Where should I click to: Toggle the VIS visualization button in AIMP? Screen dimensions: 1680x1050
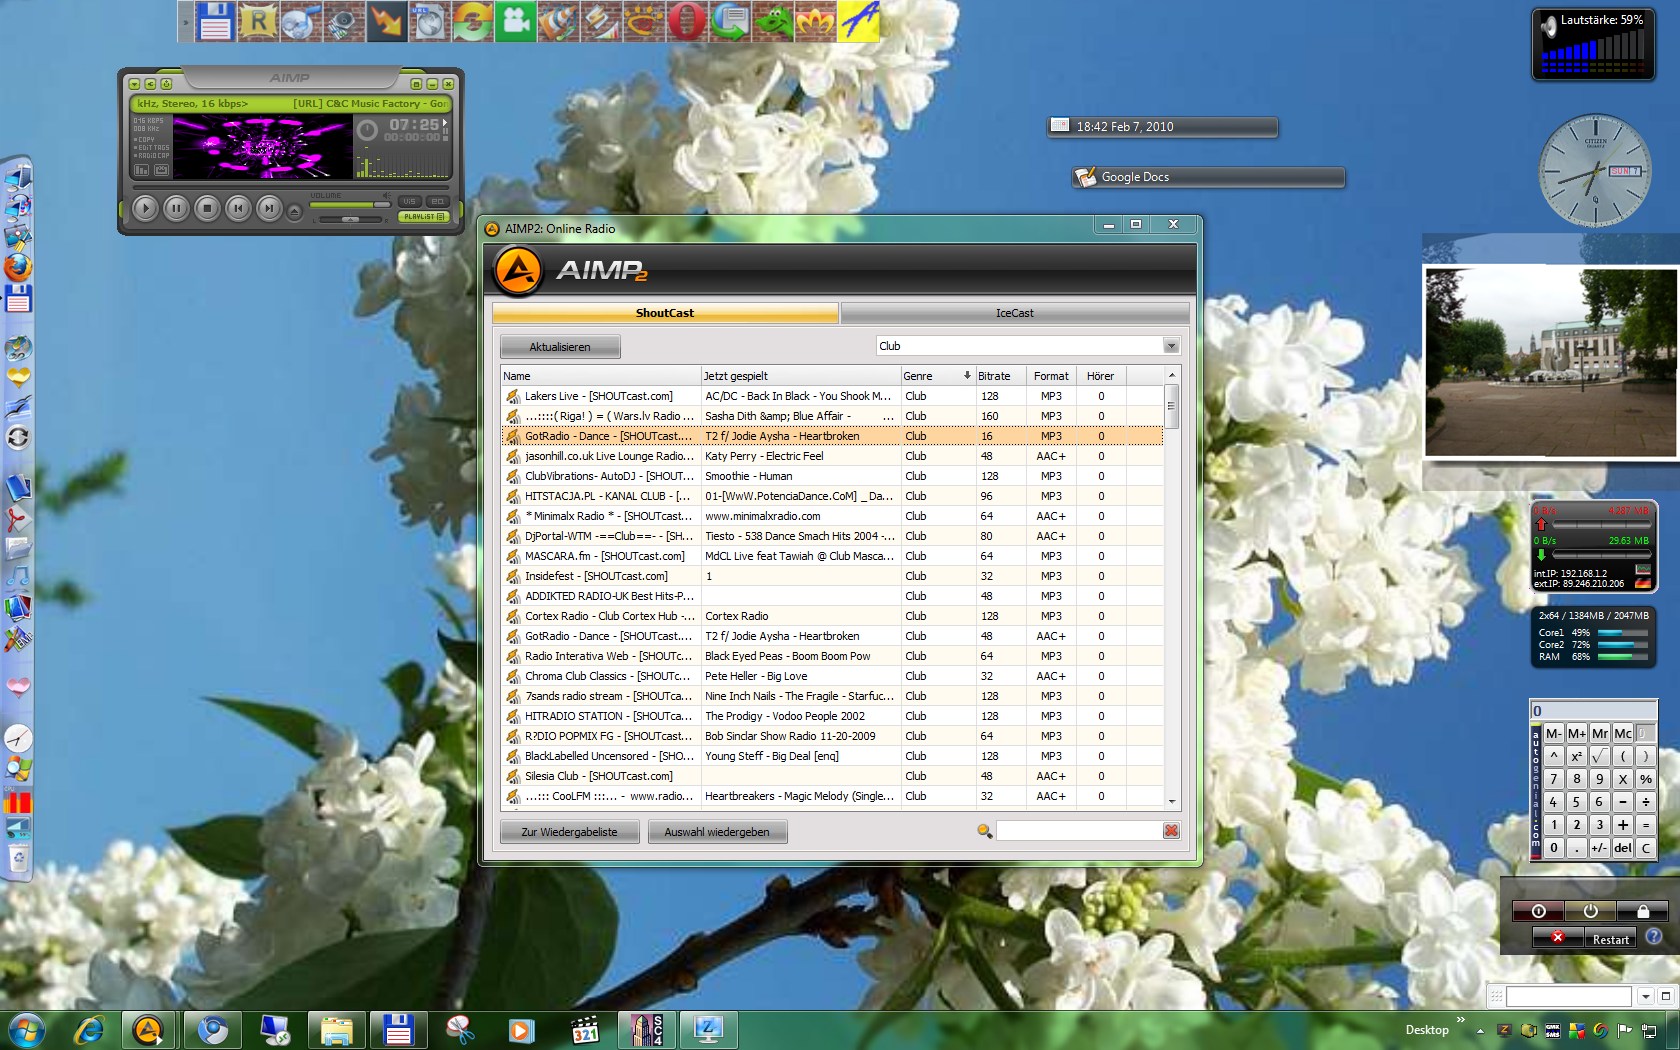pyautogui.click(x=409, y=201)
